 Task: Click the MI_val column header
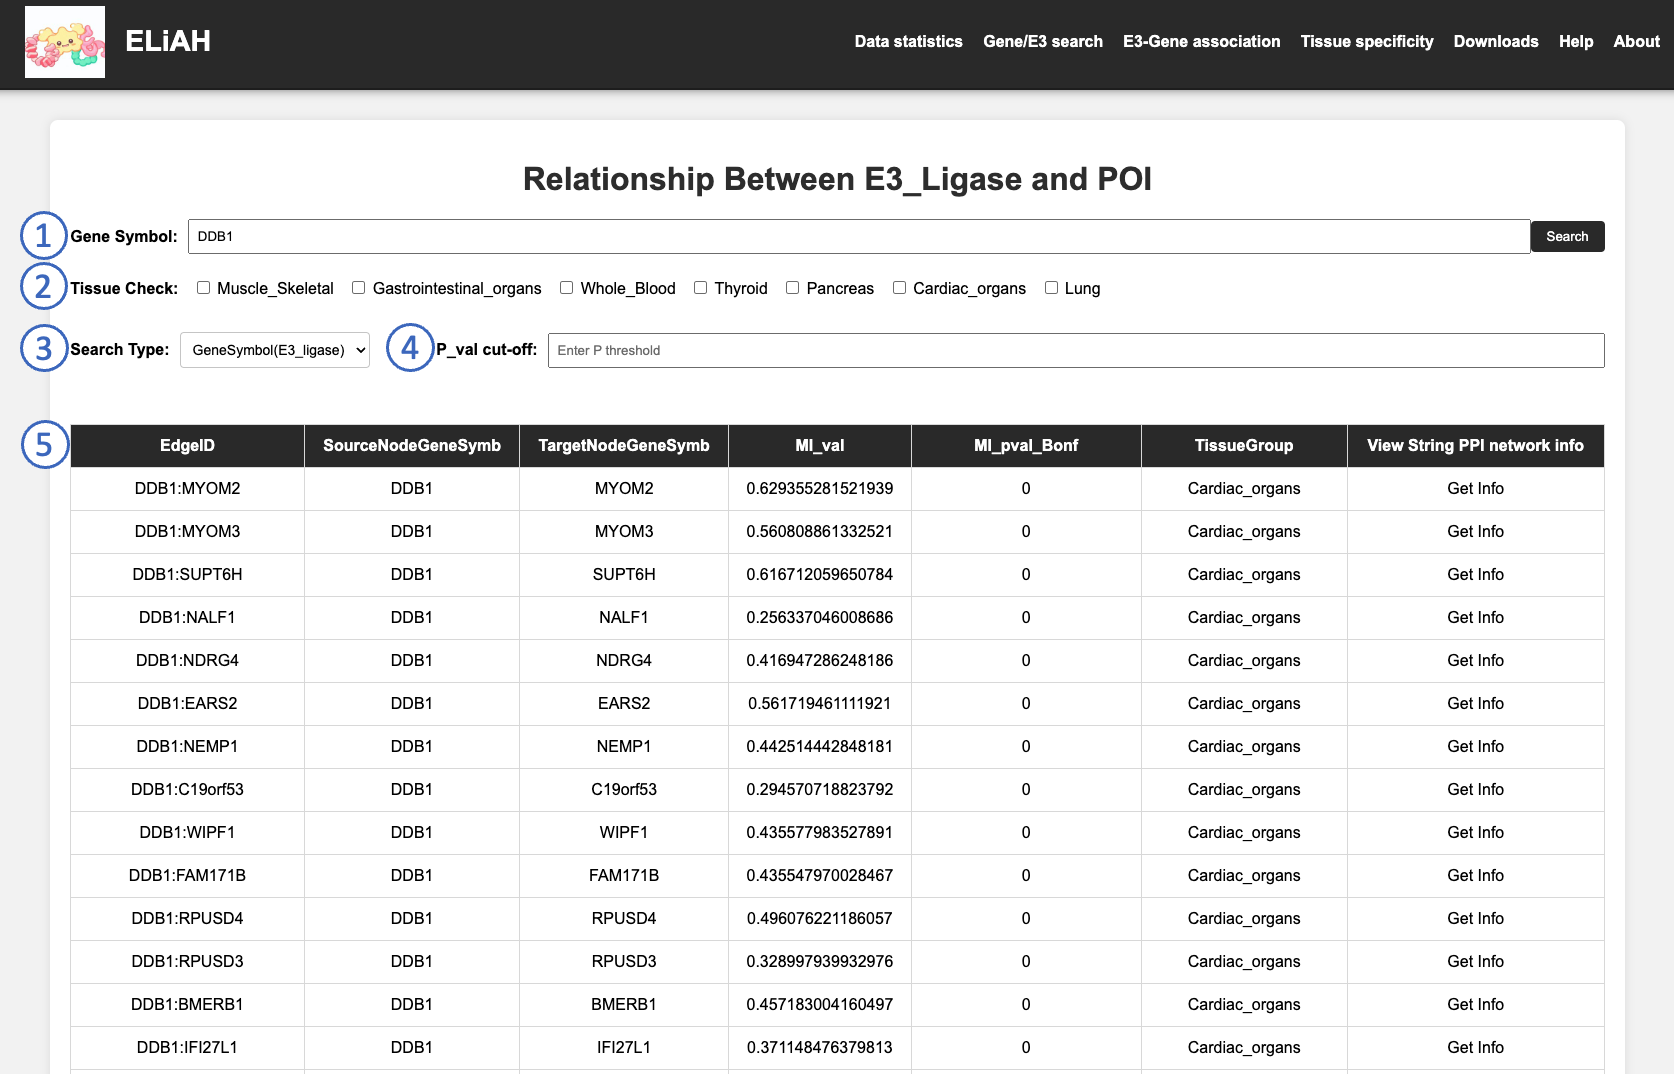tap(820, 446)
